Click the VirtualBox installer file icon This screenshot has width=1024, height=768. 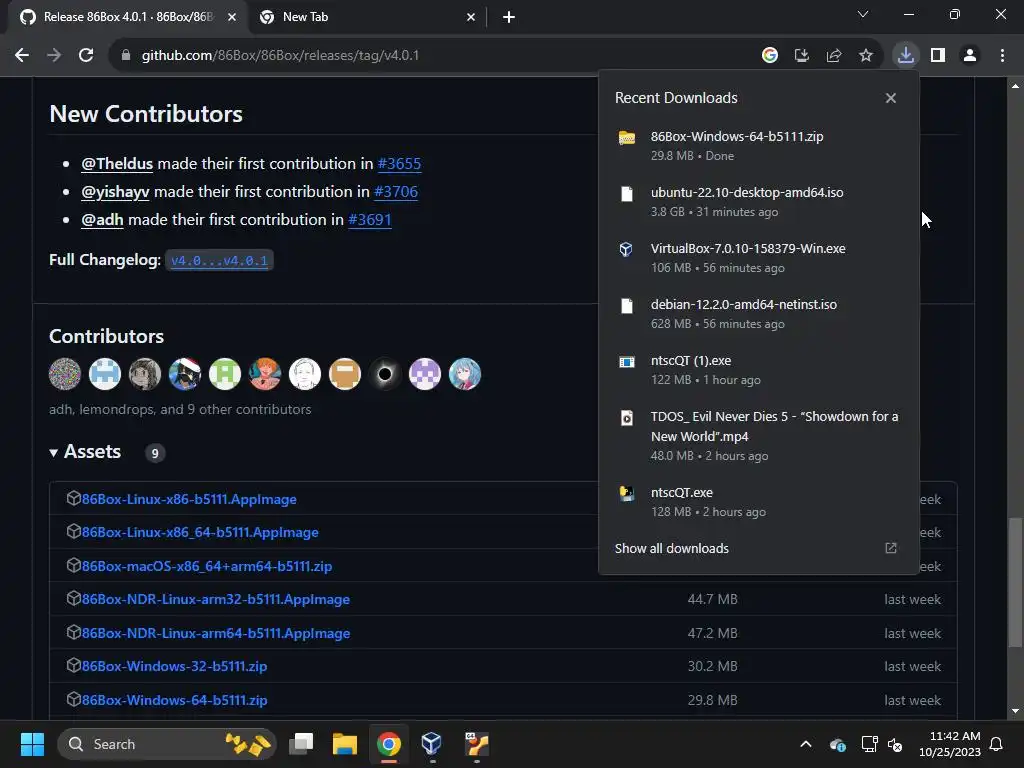point(626,249)
